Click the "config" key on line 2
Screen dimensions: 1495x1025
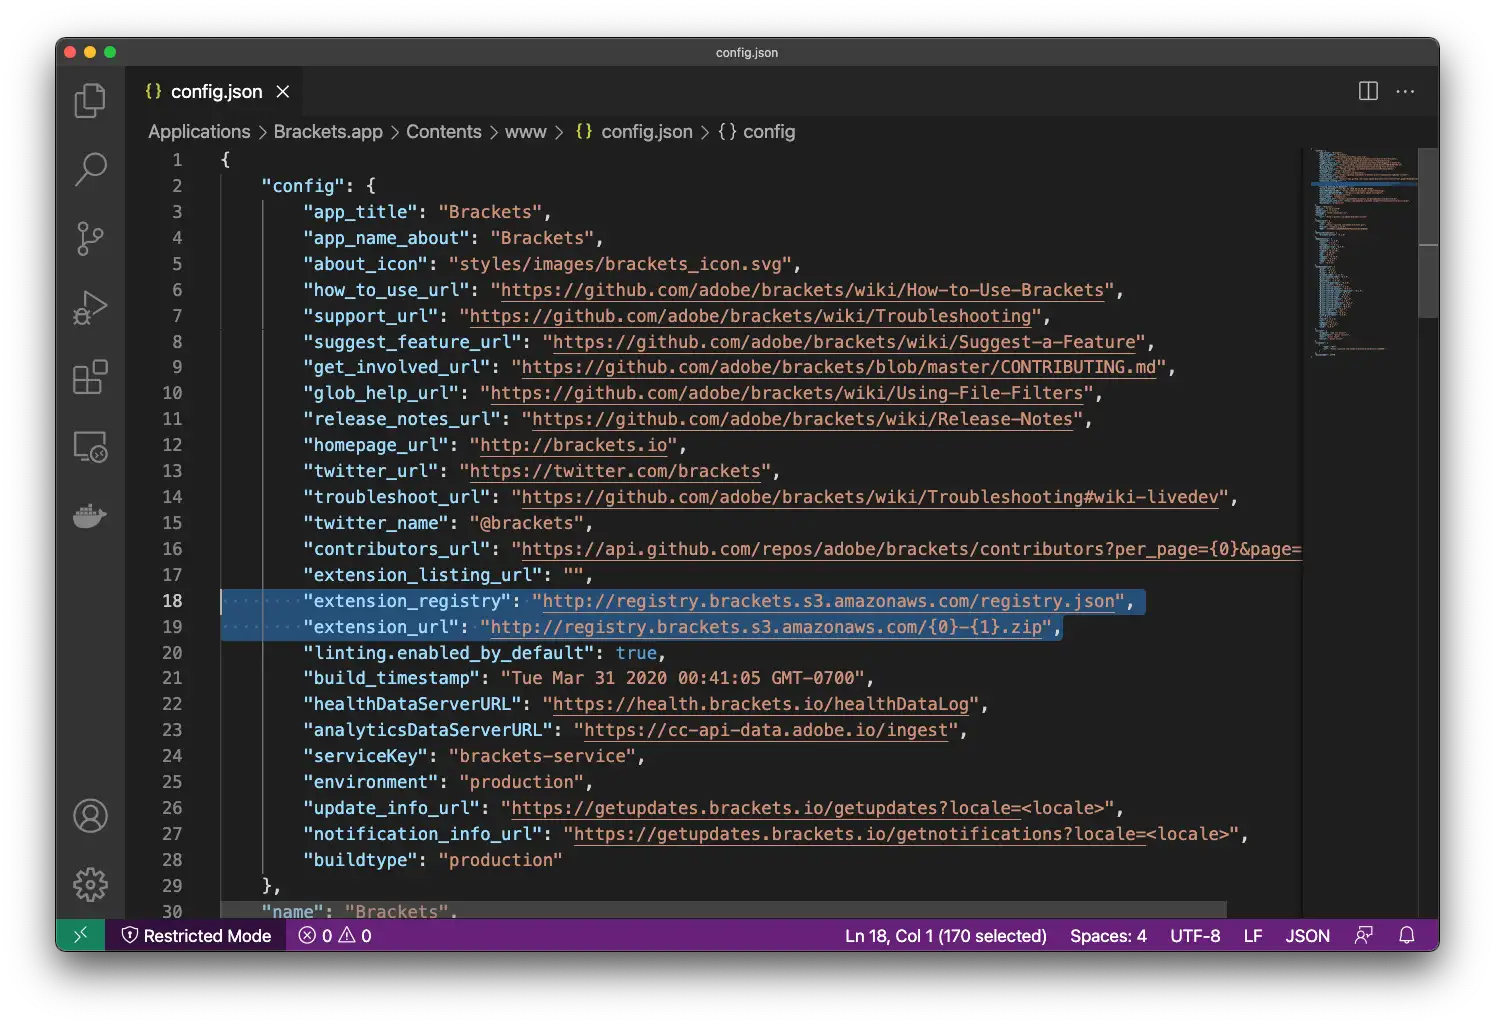[303, 186]
